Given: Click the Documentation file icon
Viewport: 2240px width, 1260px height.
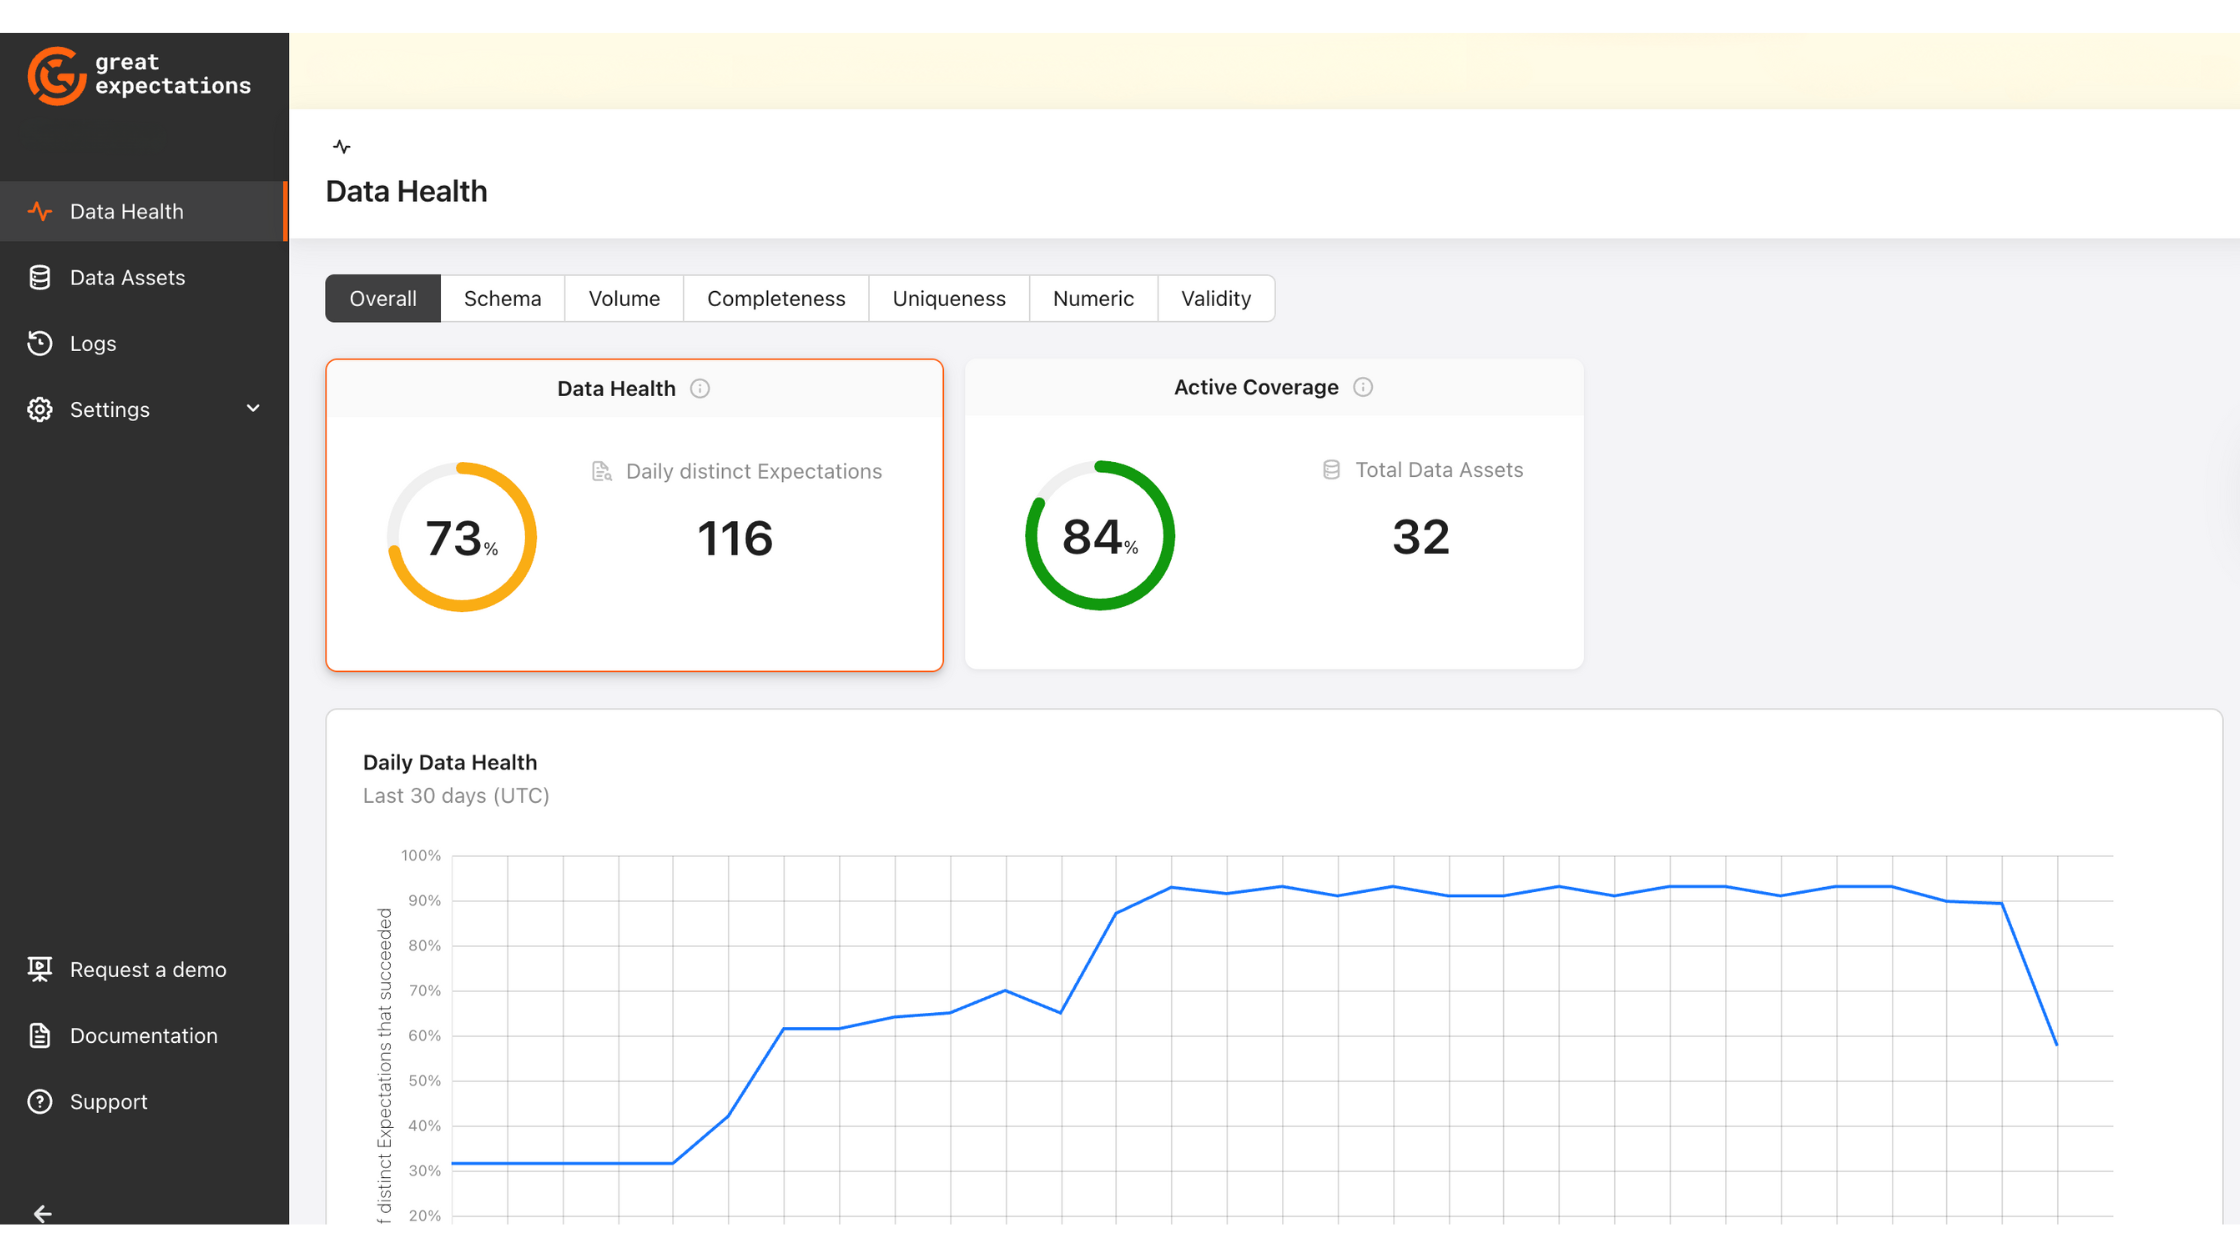Looking at the screenshot, I should (40, 1035).
